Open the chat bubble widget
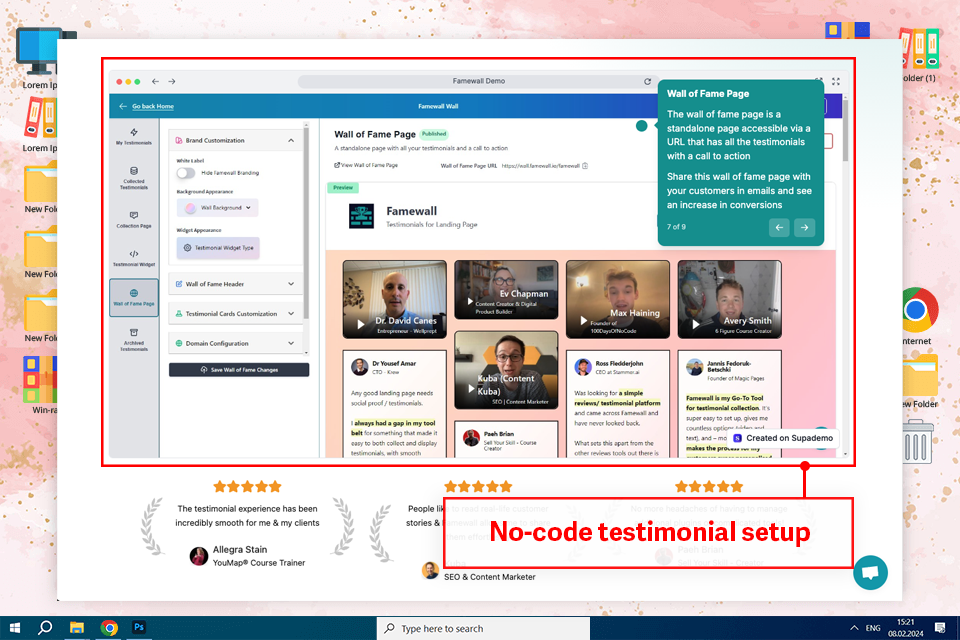The image size is (960, 640). tap(870, 573)
